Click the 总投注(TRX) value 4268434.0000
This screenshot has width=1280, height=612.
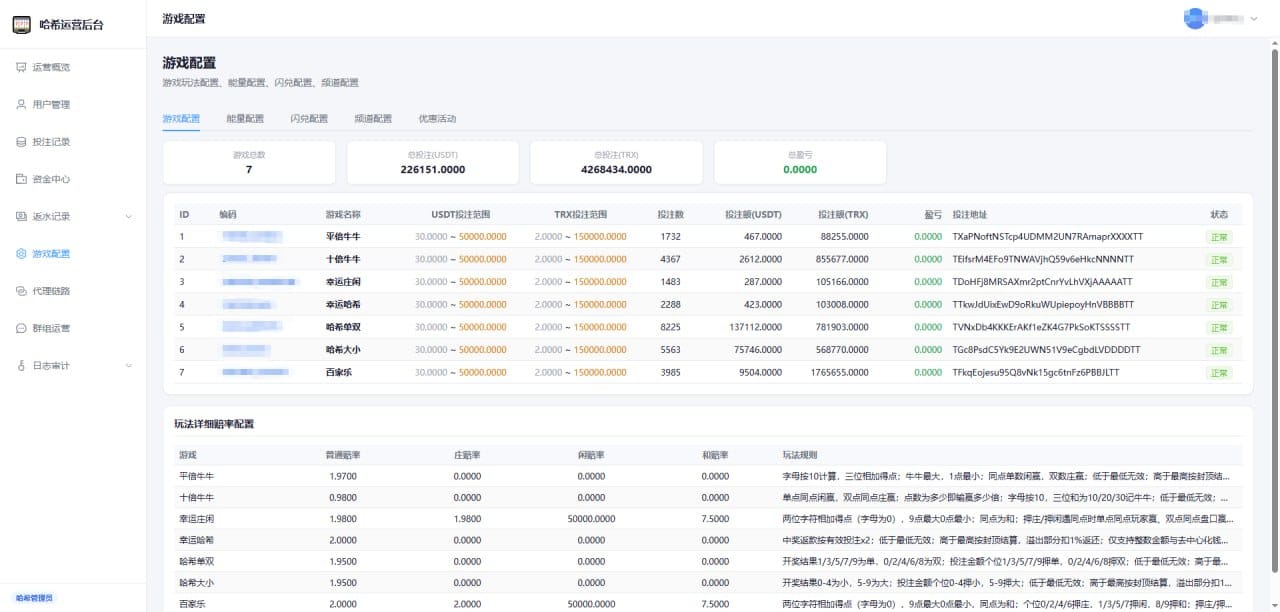(616, 170)
